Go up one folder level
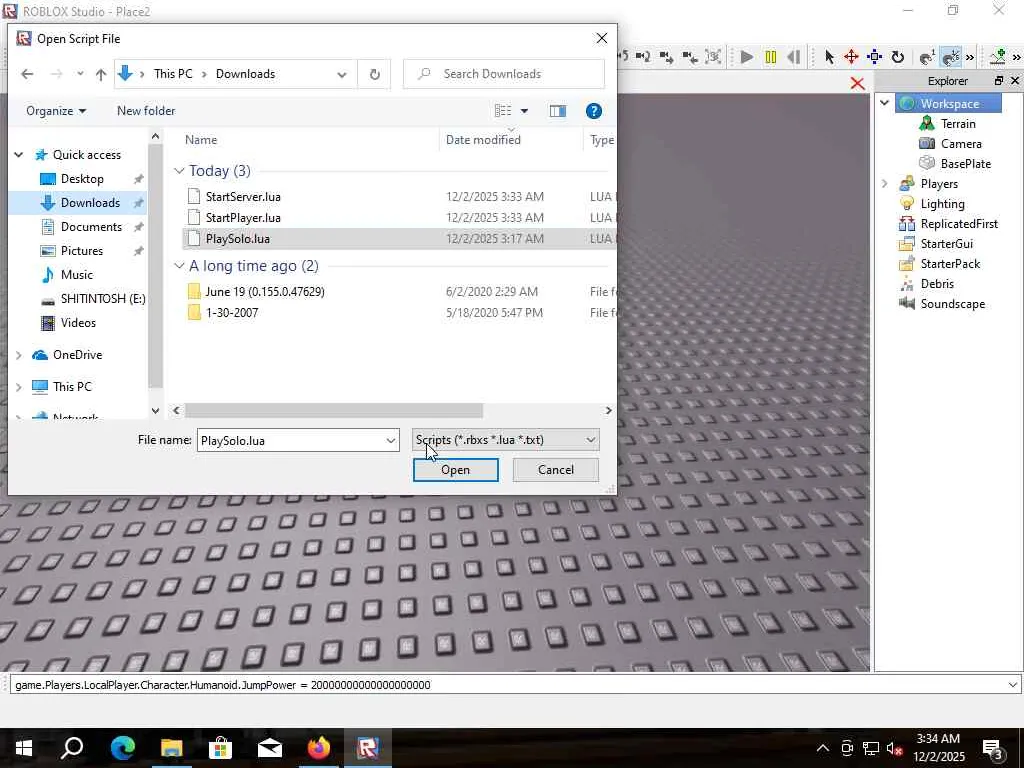The height and width of the screenshot is (768, 1024). [x=101, y=74]
